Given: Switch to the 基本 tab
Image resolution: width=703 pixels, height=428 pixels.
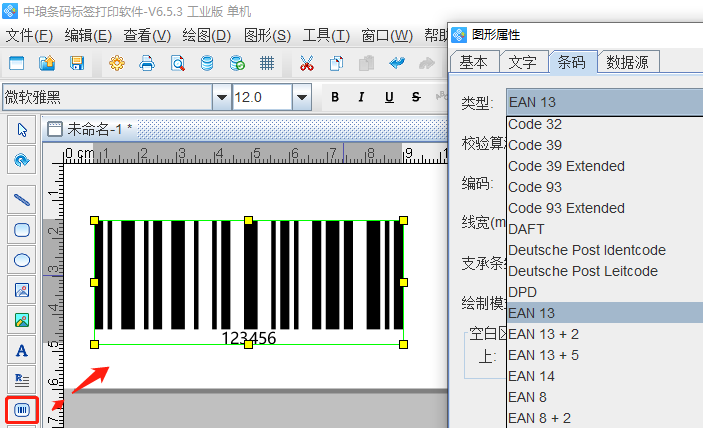Looking at the screenshot, I should point(474,62).
